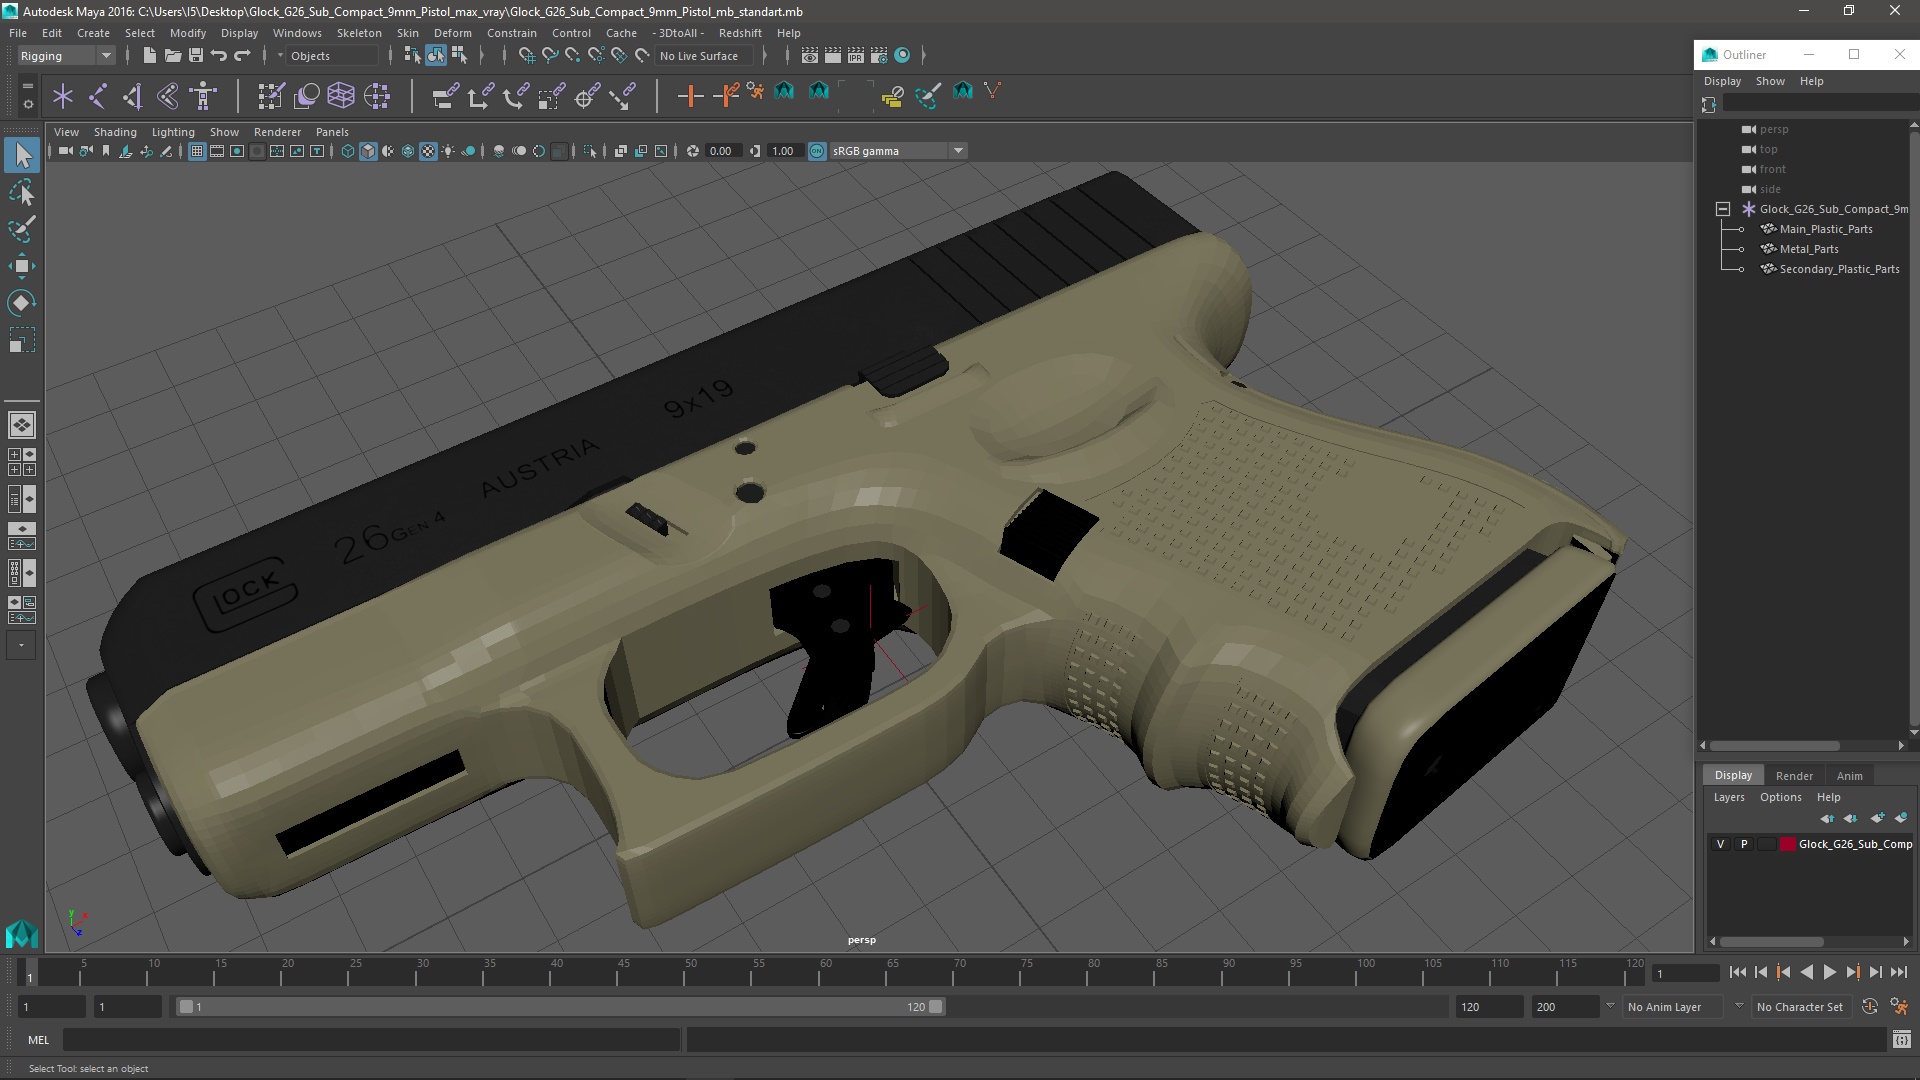Click the New Scene icon

pyautogui.click(x=149, y=56)
